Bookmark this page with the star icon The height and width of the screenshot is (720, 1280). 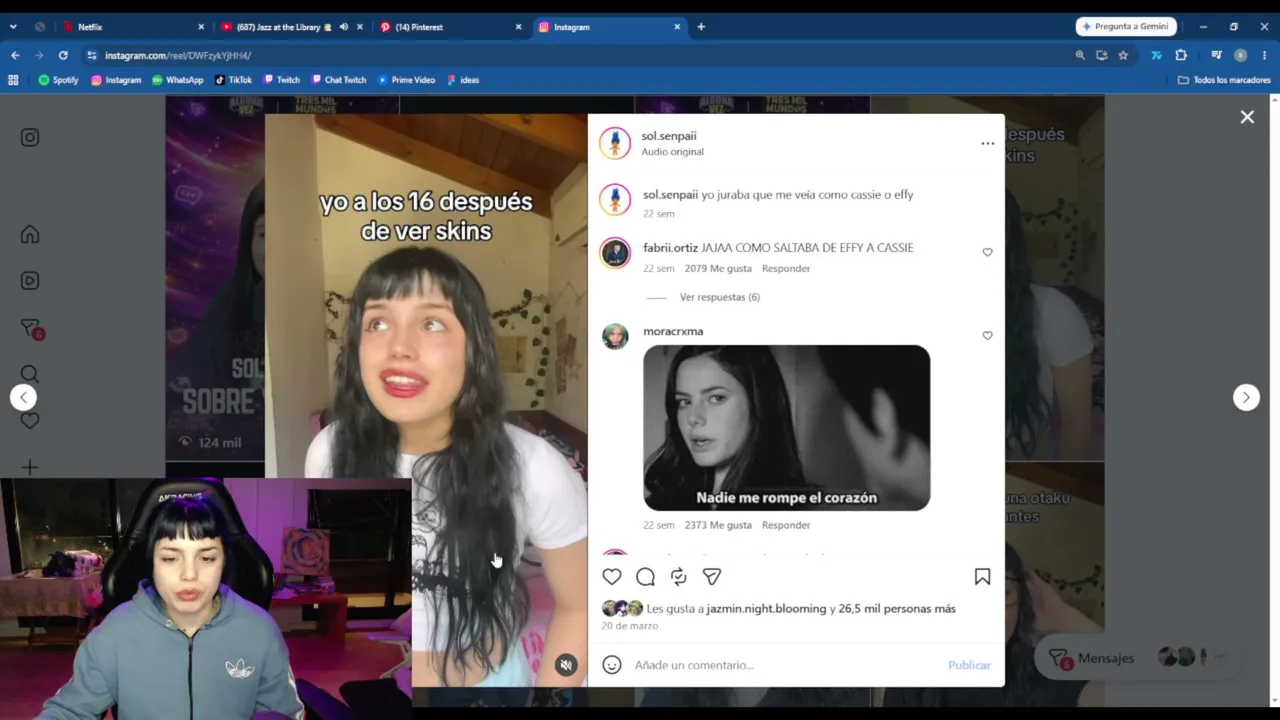coord(1123,55)
